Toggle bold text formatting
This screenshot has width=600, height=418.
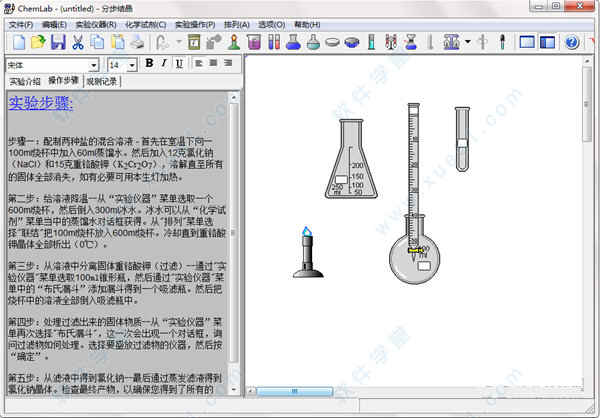tap(149, 63)
